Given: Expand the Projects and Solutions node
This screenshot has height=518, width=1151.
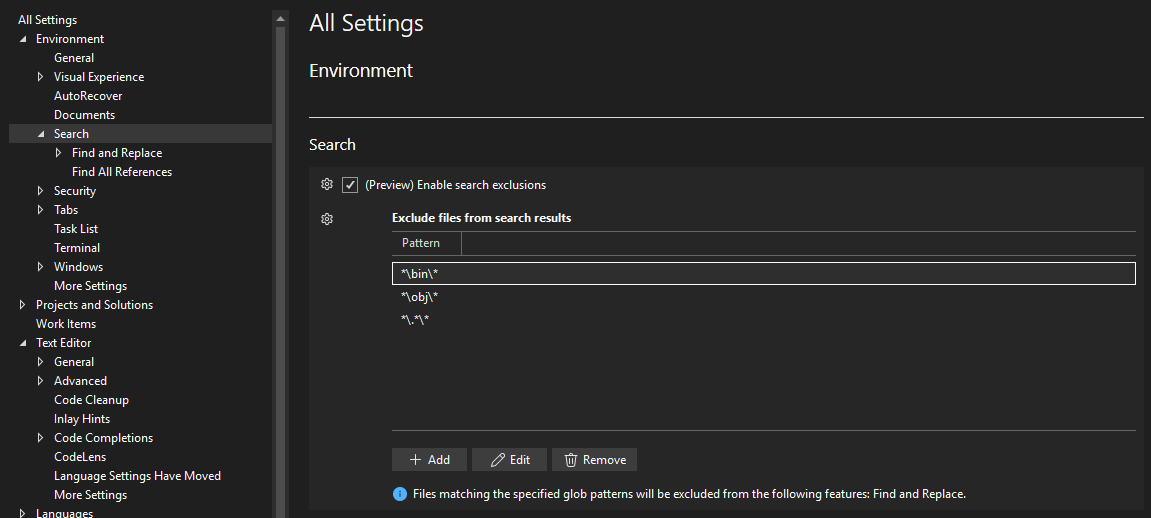Looking at the screenshot, I should click(x=23, y=305).
